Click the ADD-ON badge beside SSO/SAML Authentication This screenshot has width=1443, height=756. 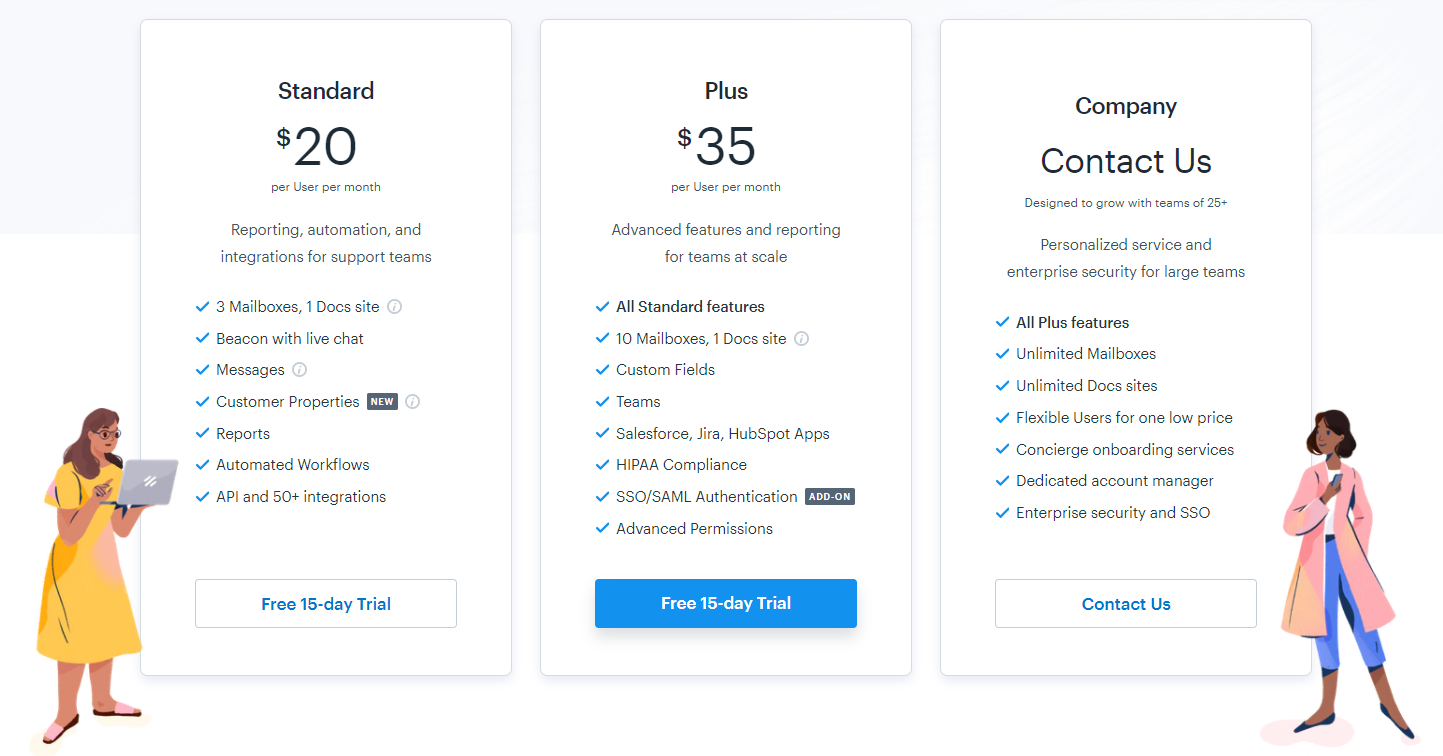(830, 497)
